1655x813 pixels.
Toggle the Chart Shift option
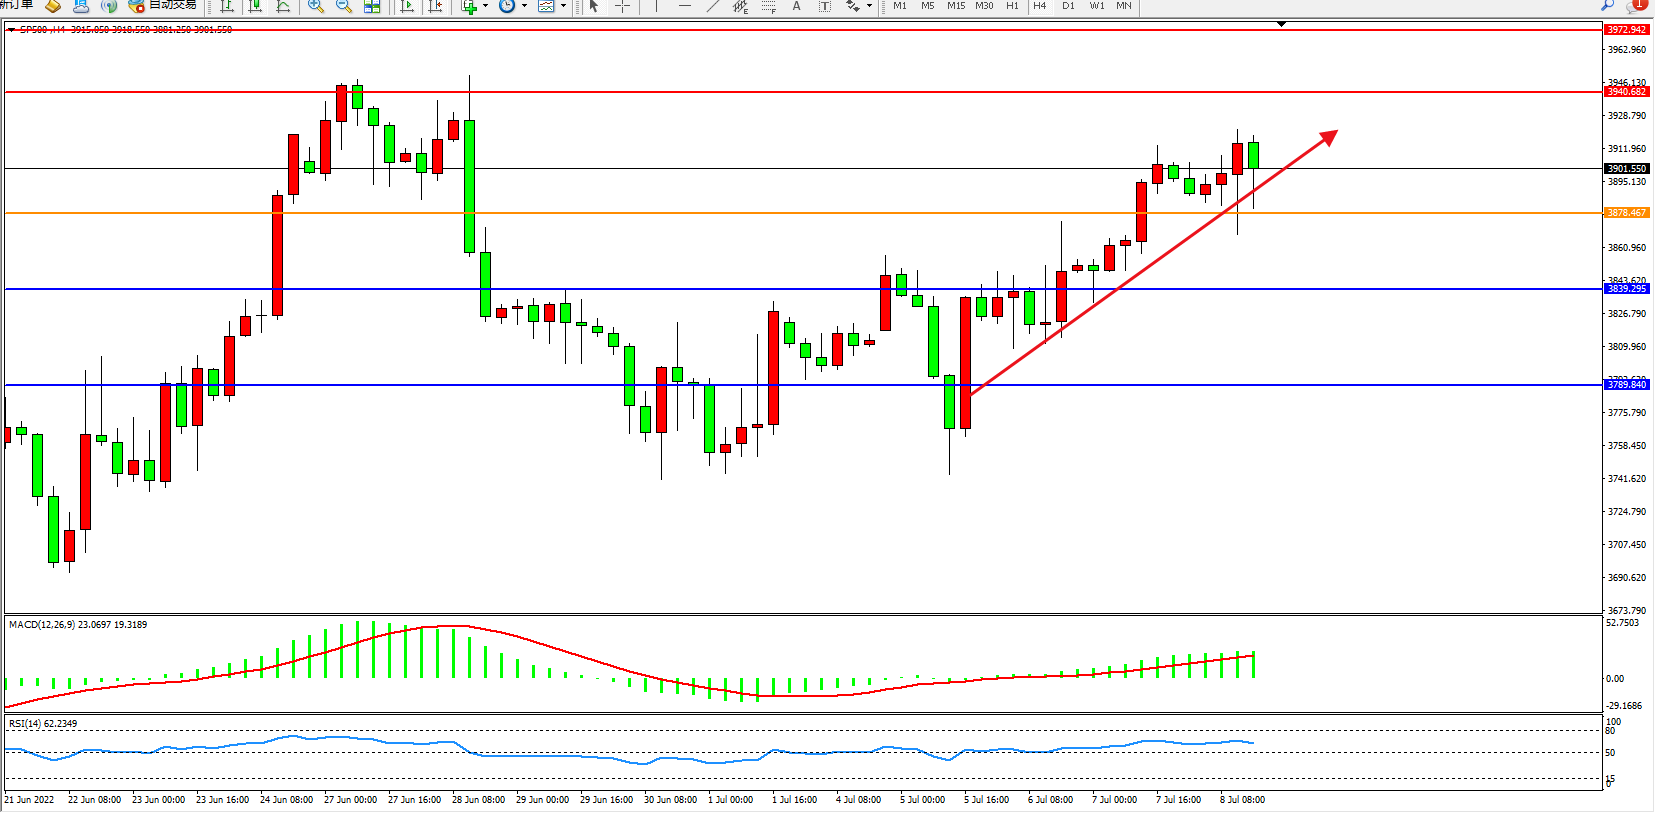[435, 6]
